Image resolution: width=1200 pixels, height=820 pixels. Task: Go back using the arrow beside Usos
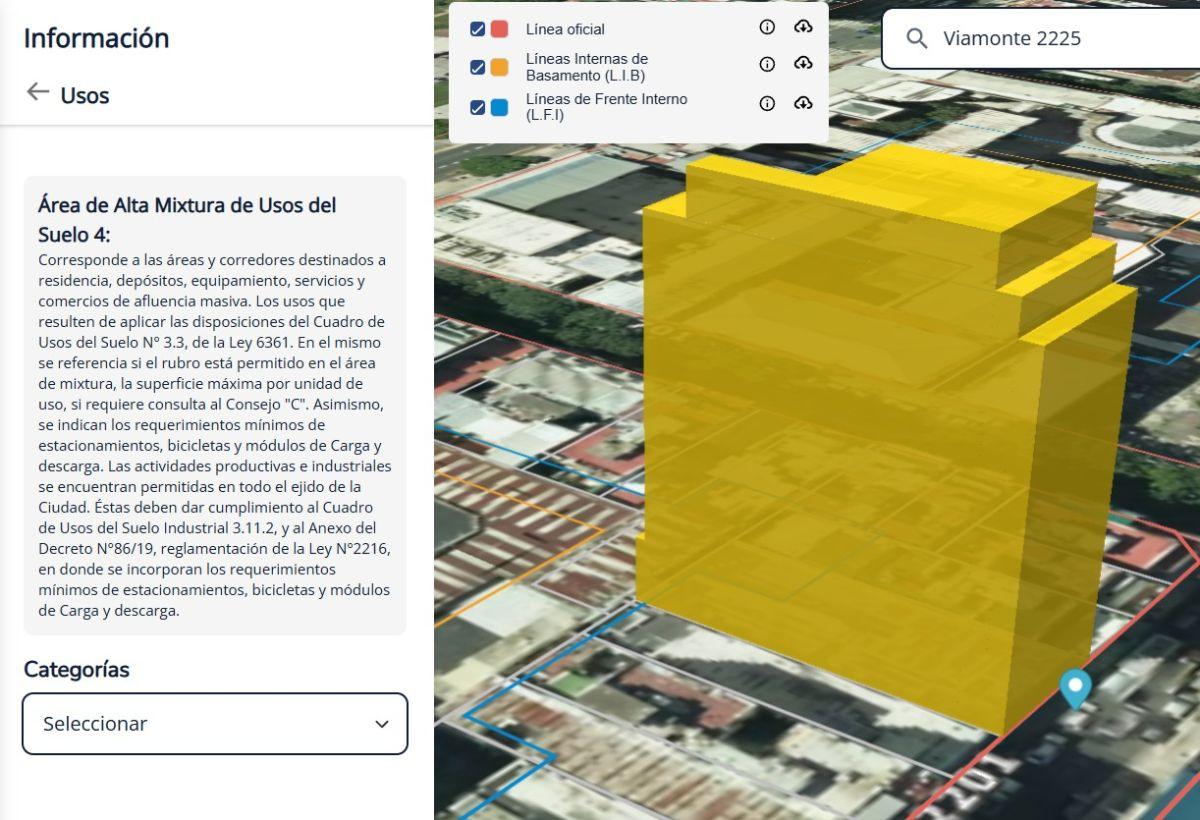[38, 93]
